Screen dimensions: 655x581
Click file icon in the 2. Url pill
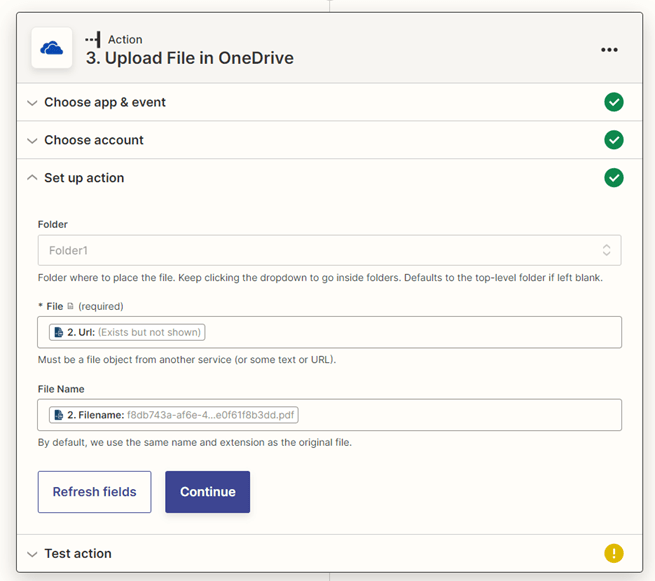[59, 332]
